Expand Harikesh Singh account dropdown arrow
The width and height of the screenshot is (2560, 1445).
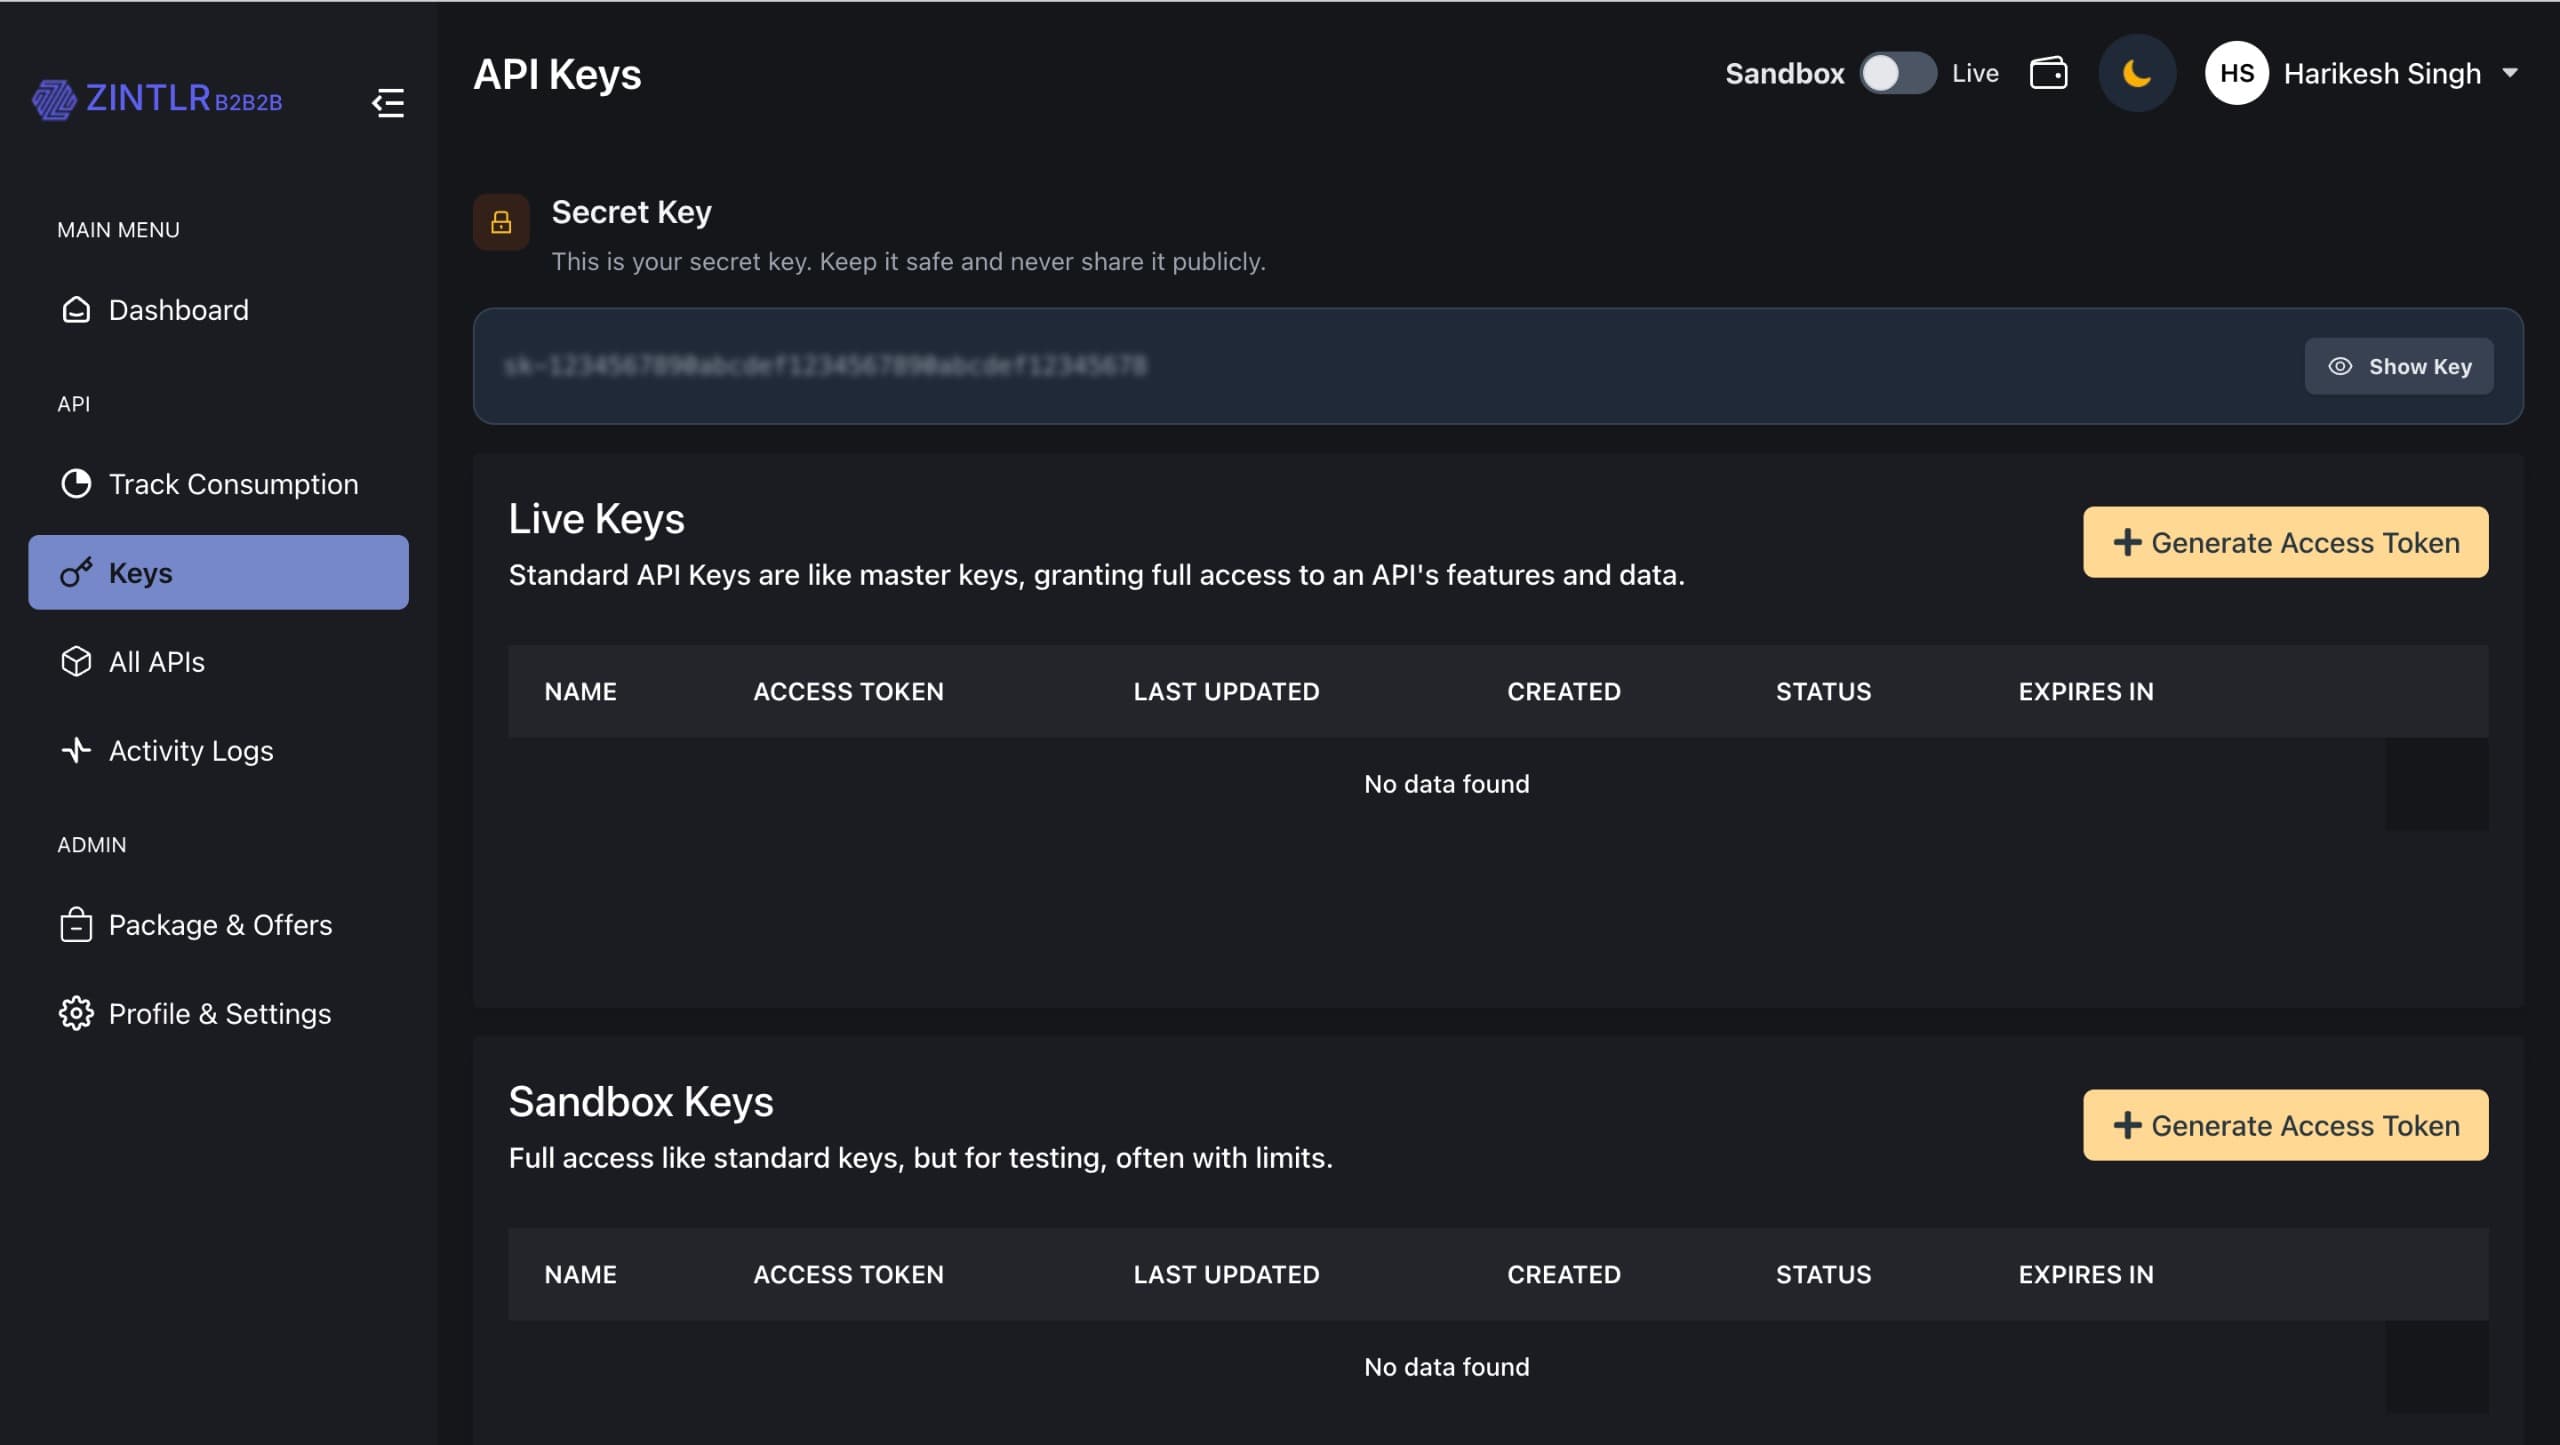(2510, 73)
